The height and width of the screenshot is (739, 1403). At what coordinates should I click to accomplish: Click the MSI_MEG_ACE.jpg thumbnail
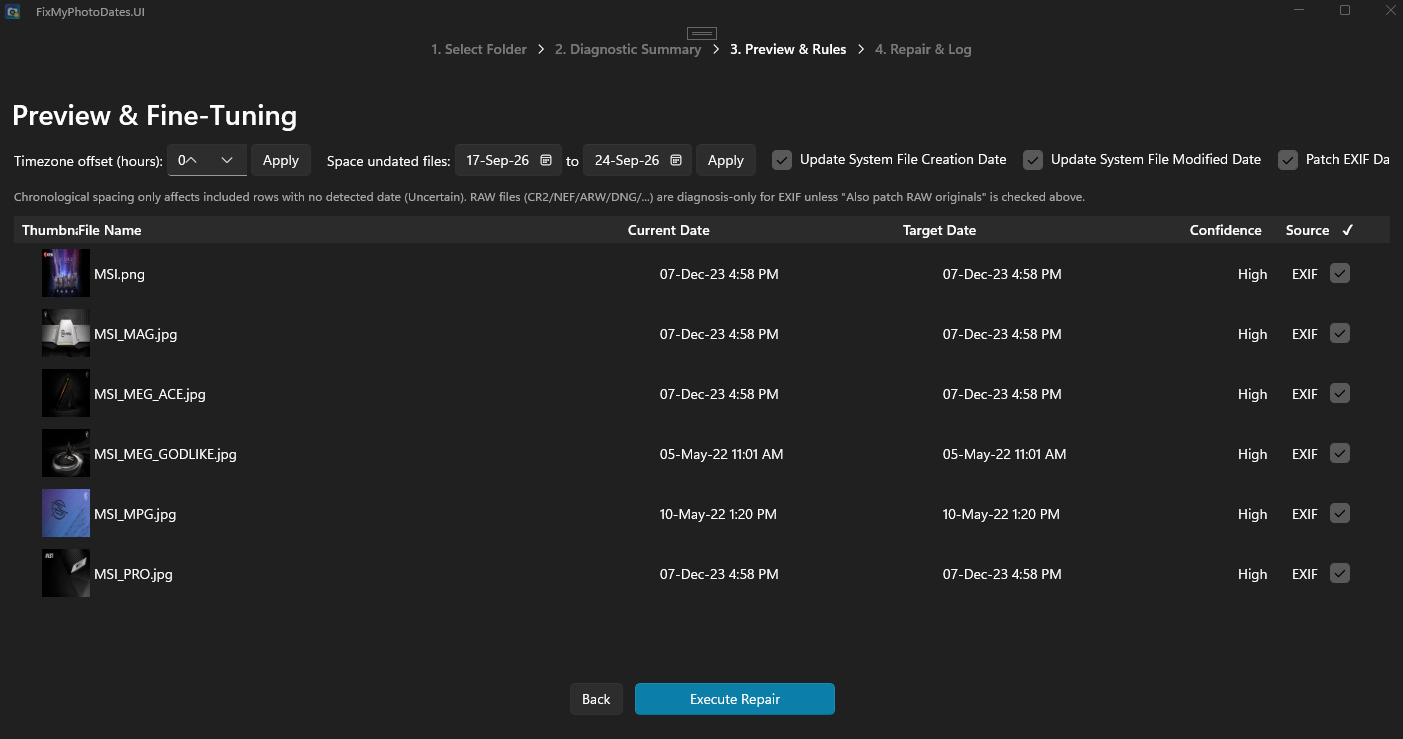point(66,393)
